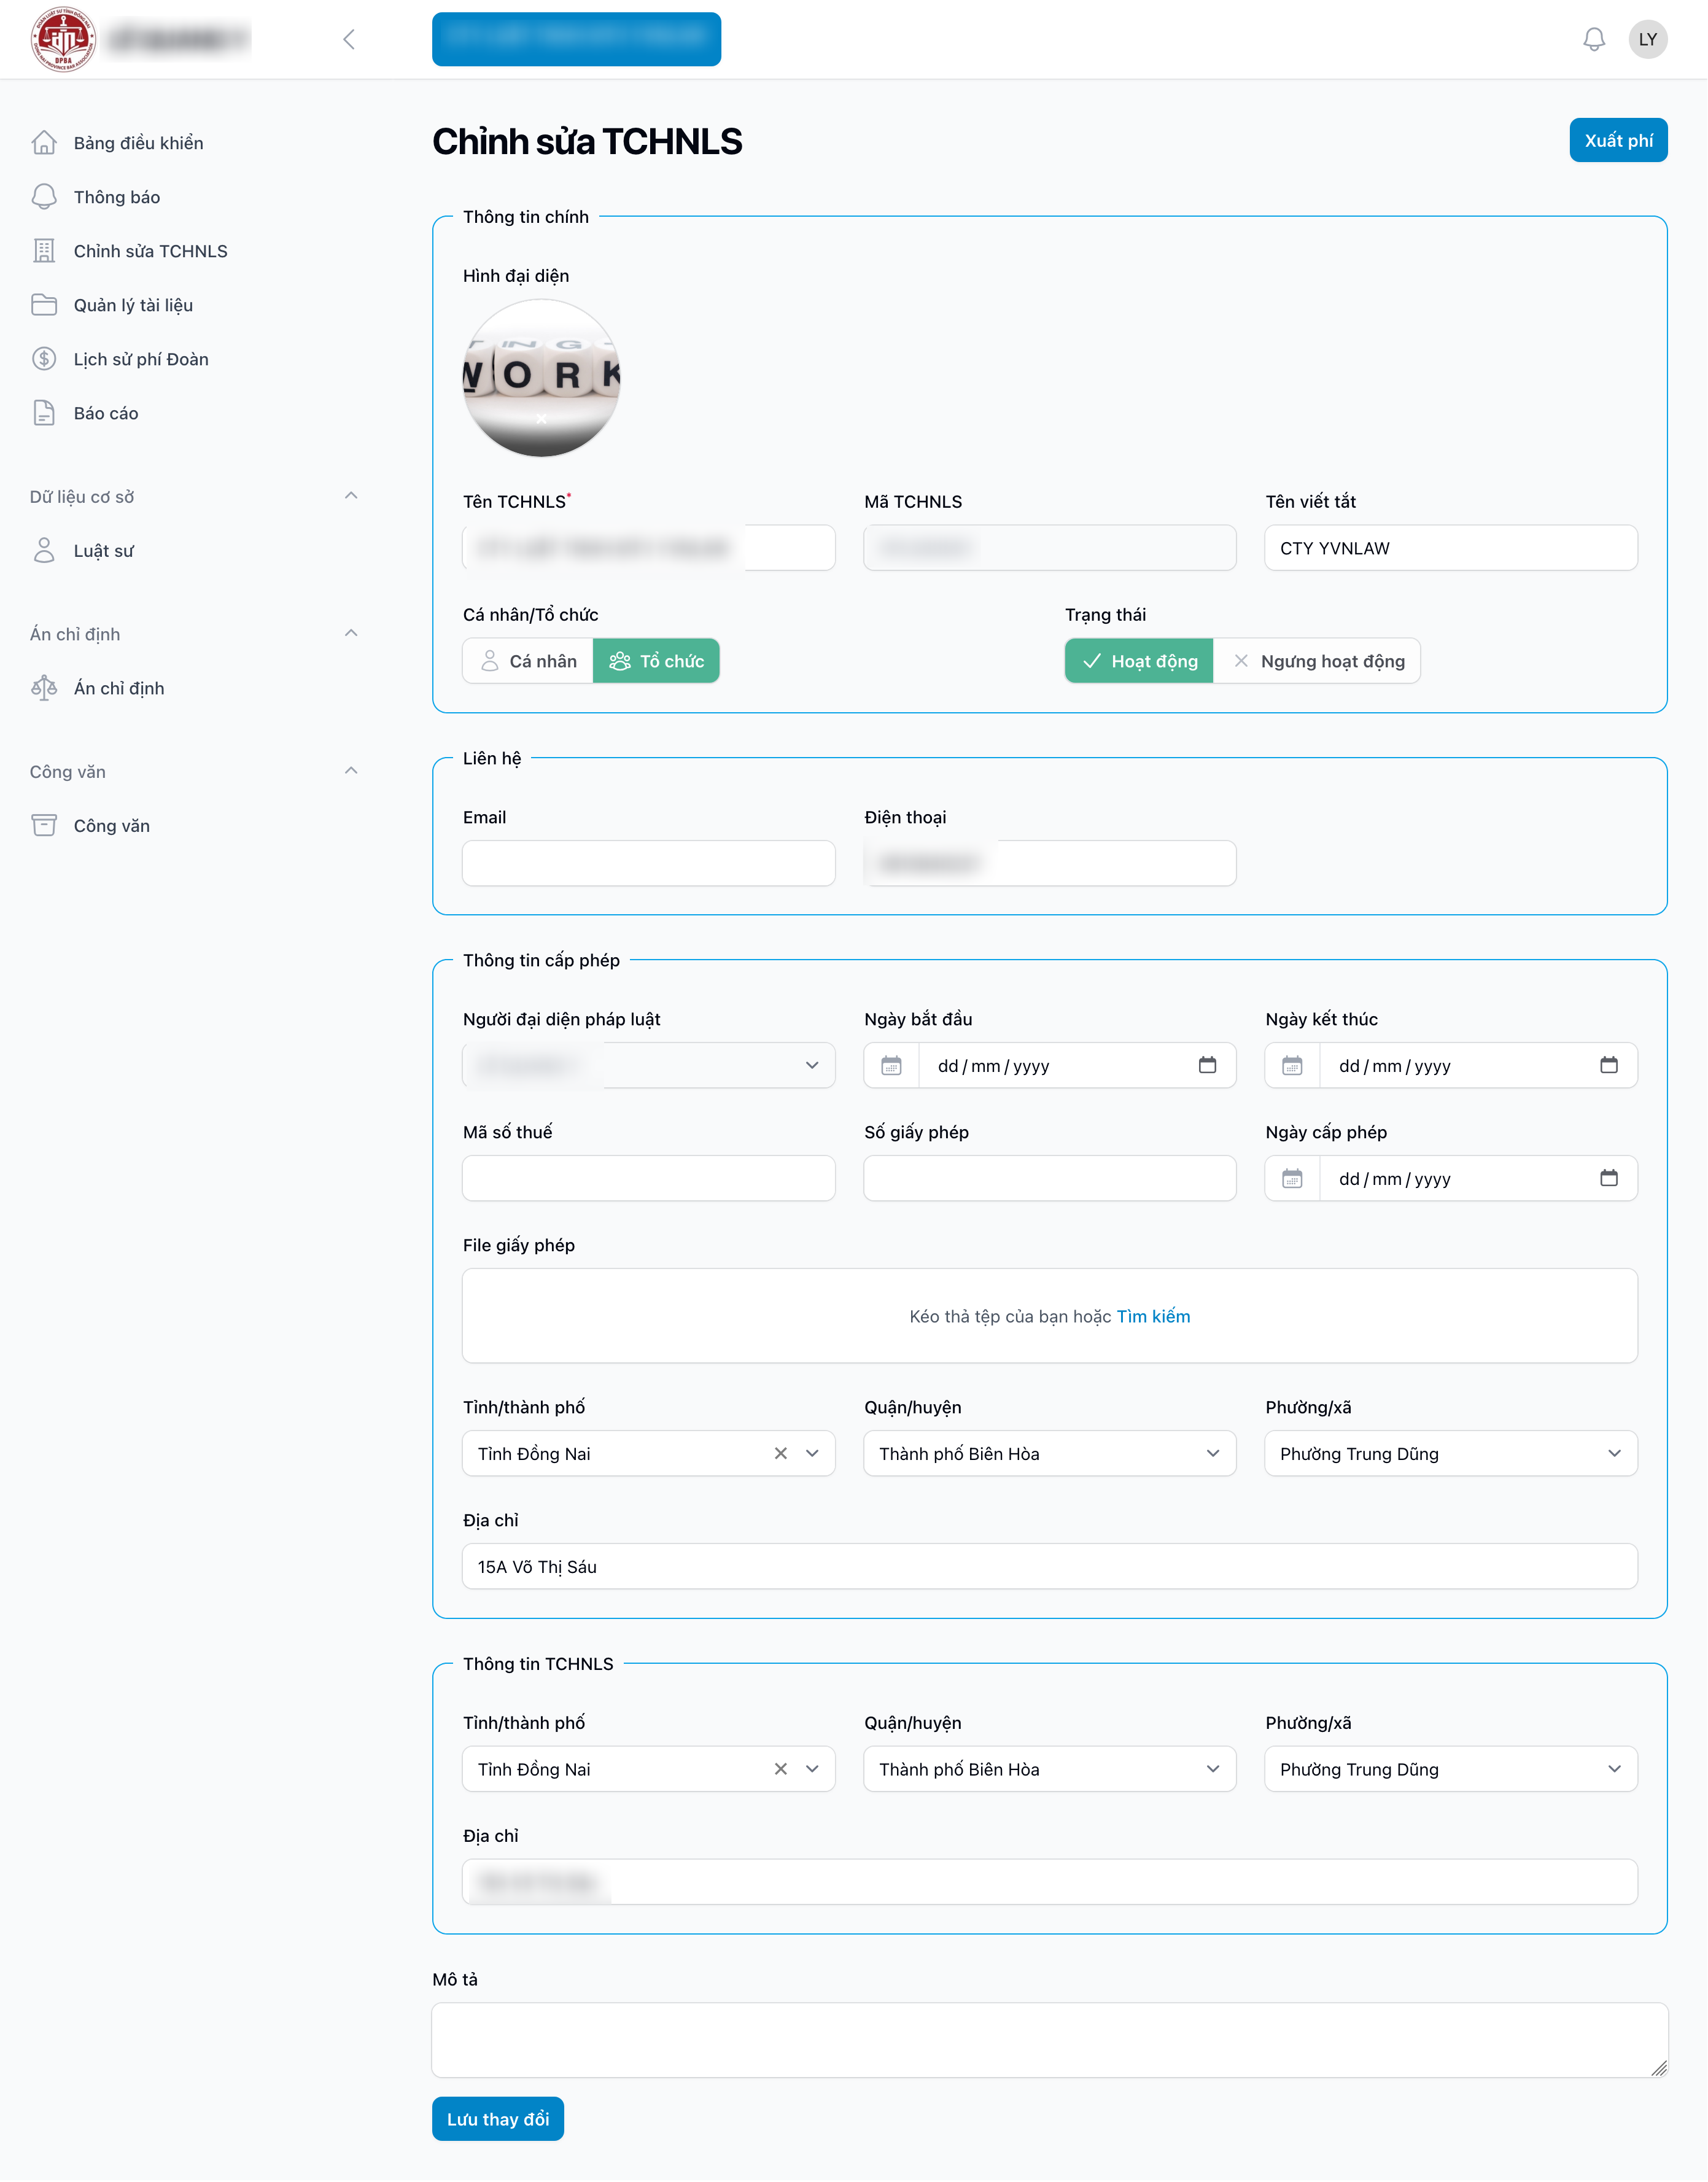This screenshot has height=2182, width=1708.
Task: Set status to Ngưng hoạt động
Action: pos(1318,661)
